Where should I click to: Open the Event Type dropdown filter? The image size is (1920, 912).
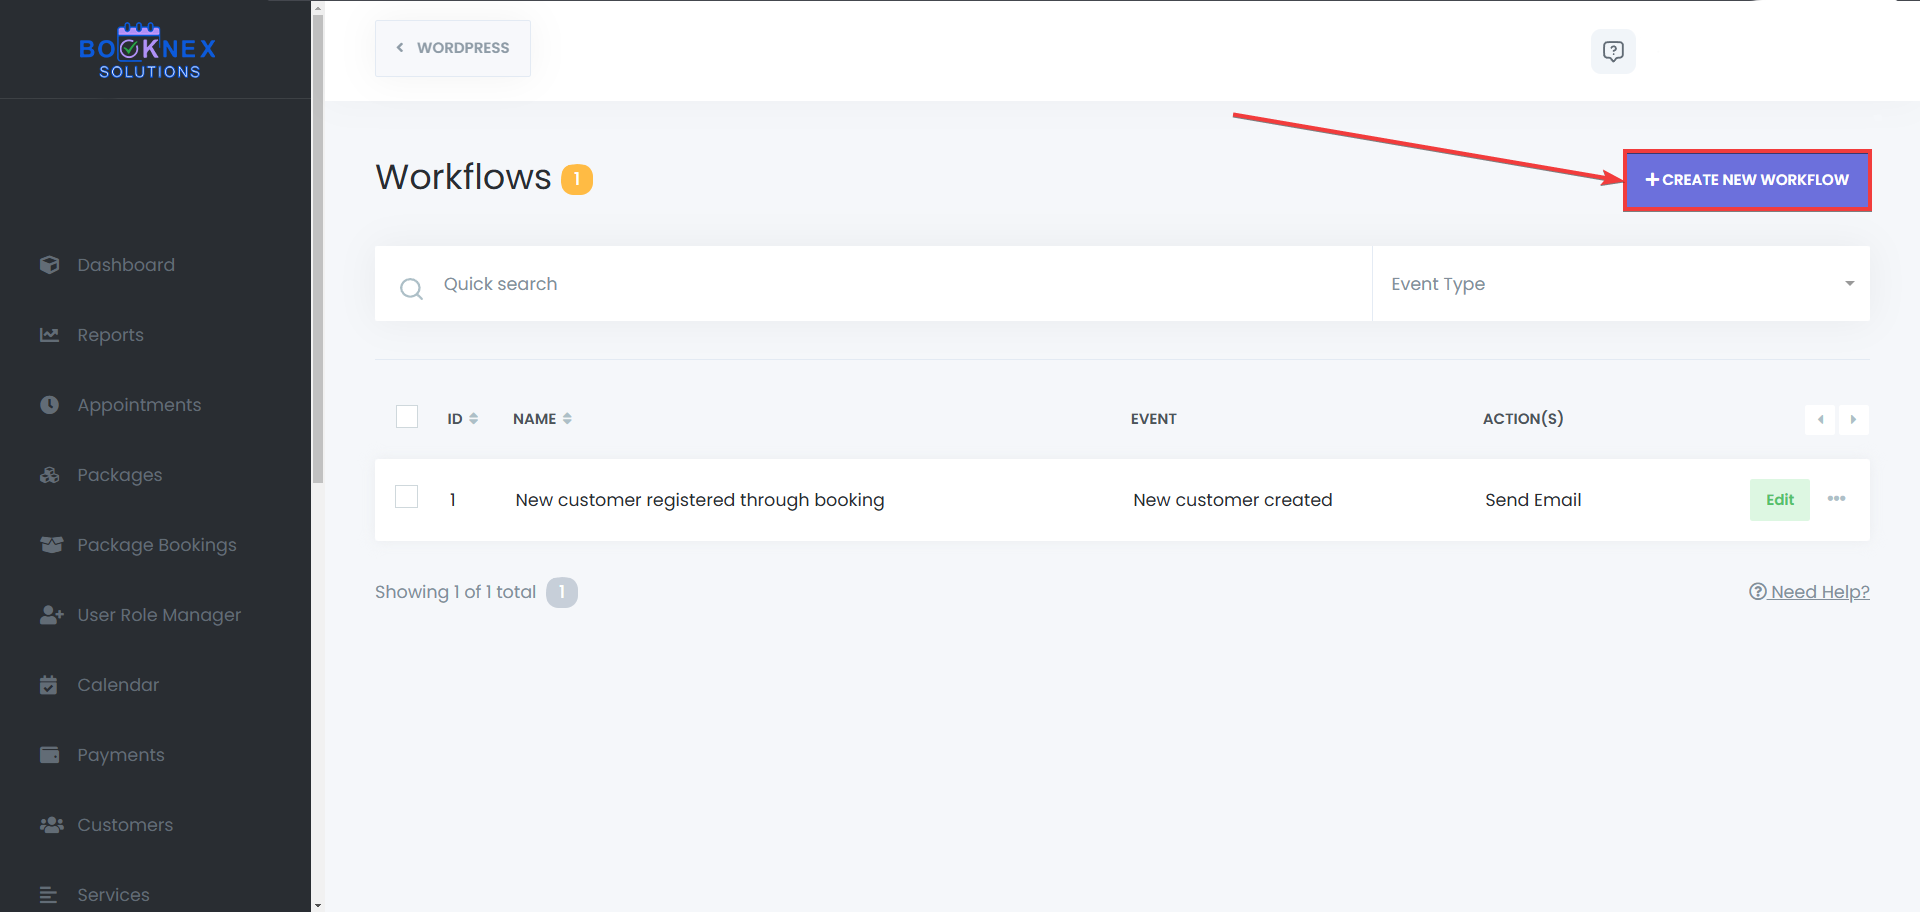[x=1620, y=283]
